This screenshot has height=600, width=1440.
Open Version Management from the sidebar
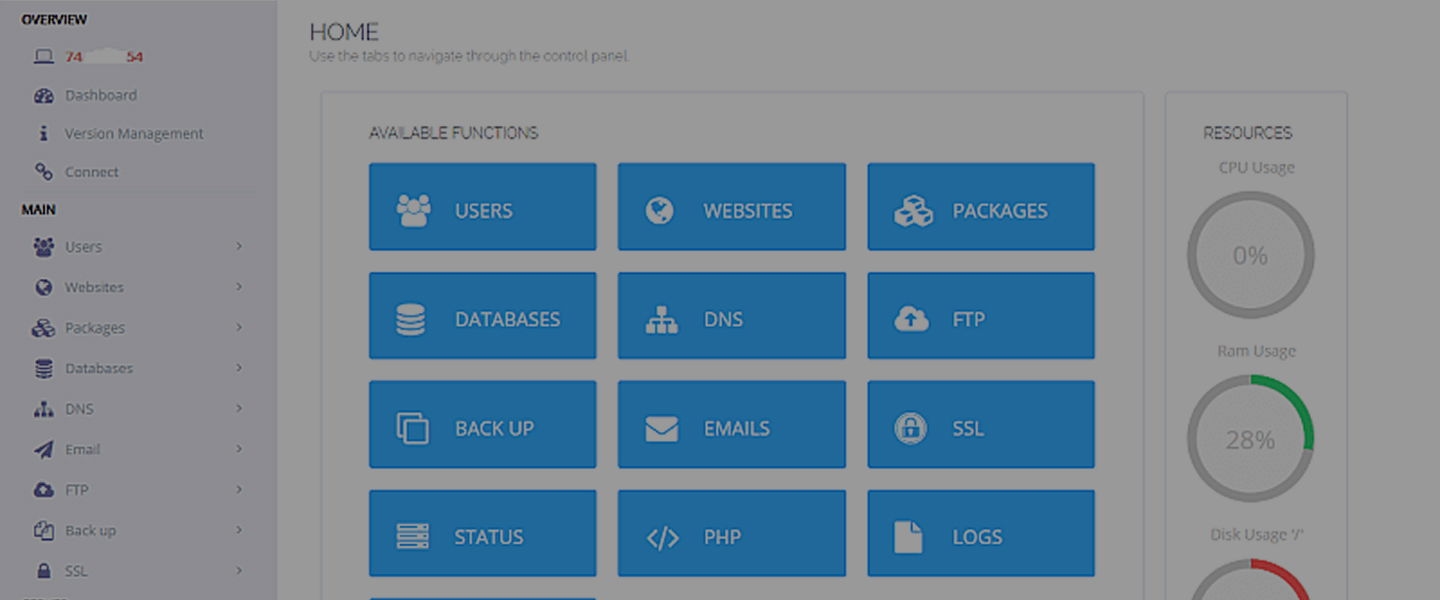coord(42,133)
